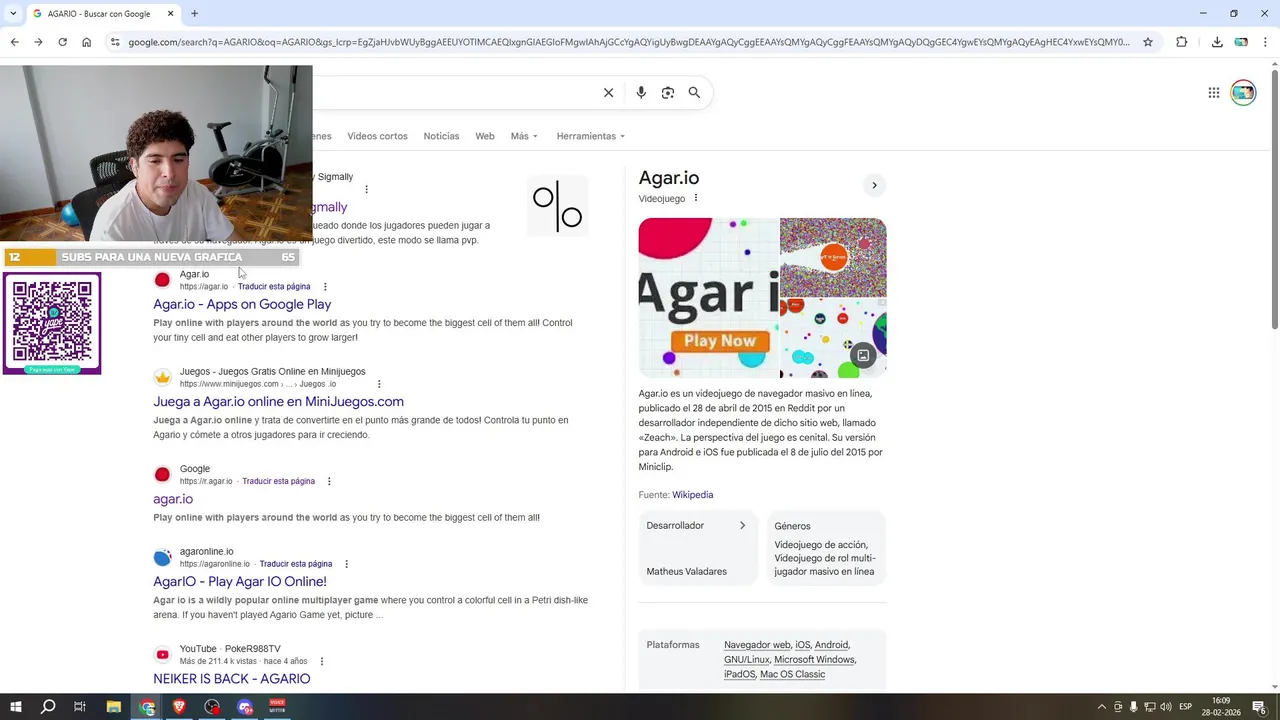Start voice search with microphone icon
Viewport: 1280px width, 720px height.
(x=641, y=93)
